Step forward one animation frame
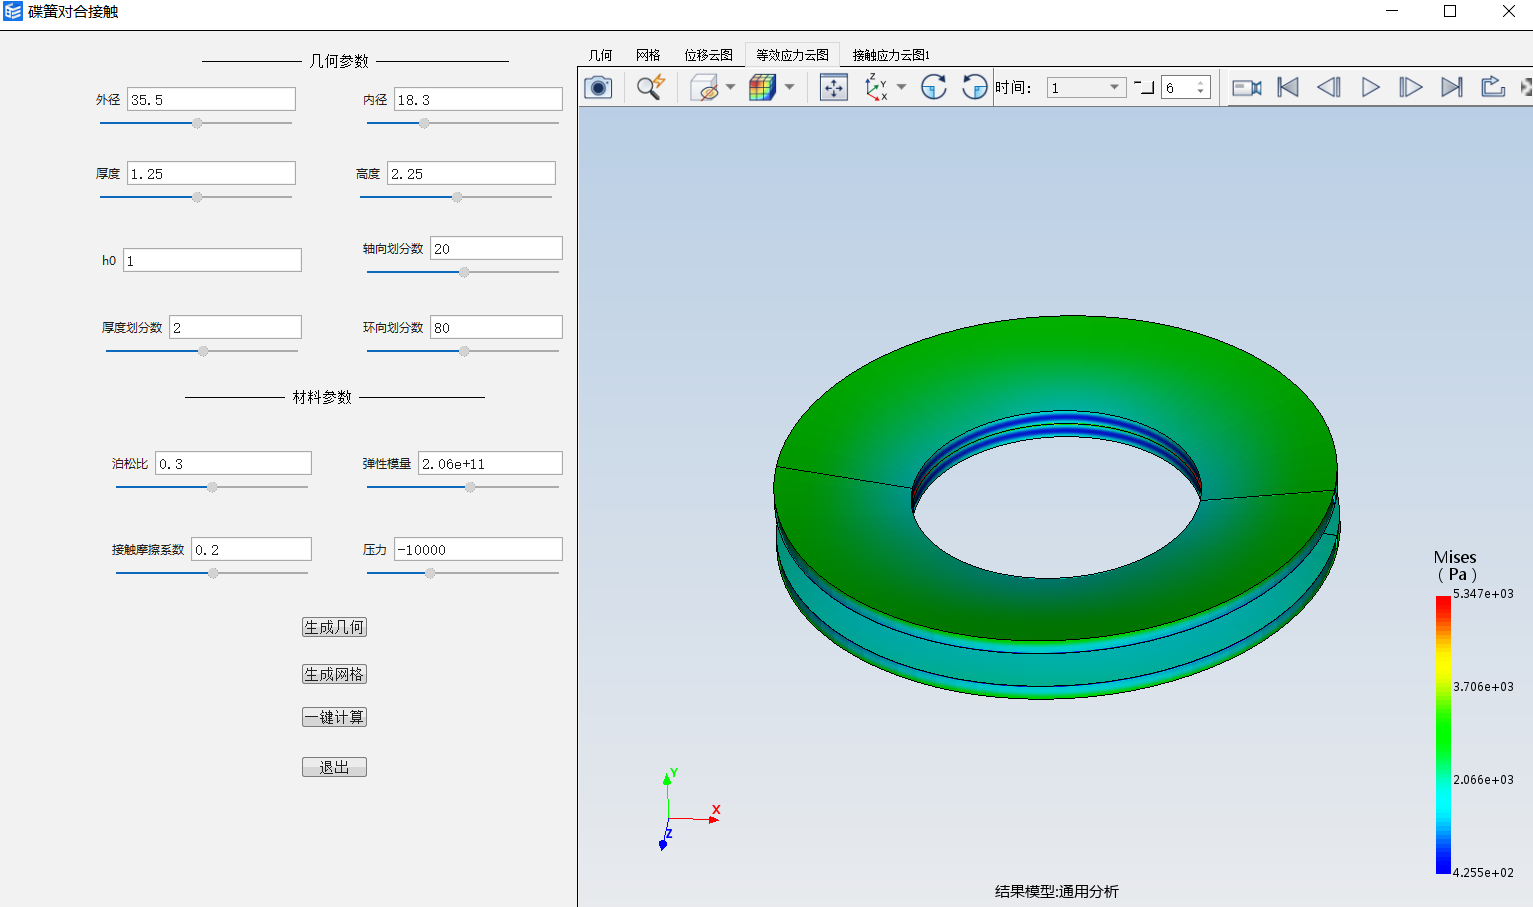The width and height of the screenshot is (1533, 907). [1410, 88]
